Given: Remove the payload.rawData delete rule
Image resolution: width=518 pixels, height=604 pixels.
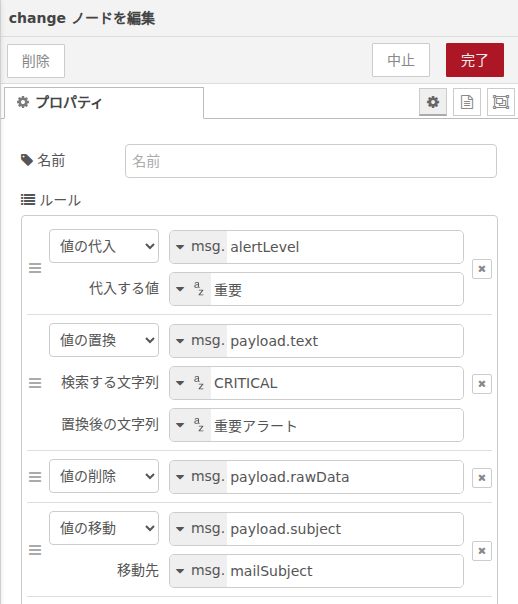Looking at the screenshot, I should pyautogui.click(x=482, y=478).
